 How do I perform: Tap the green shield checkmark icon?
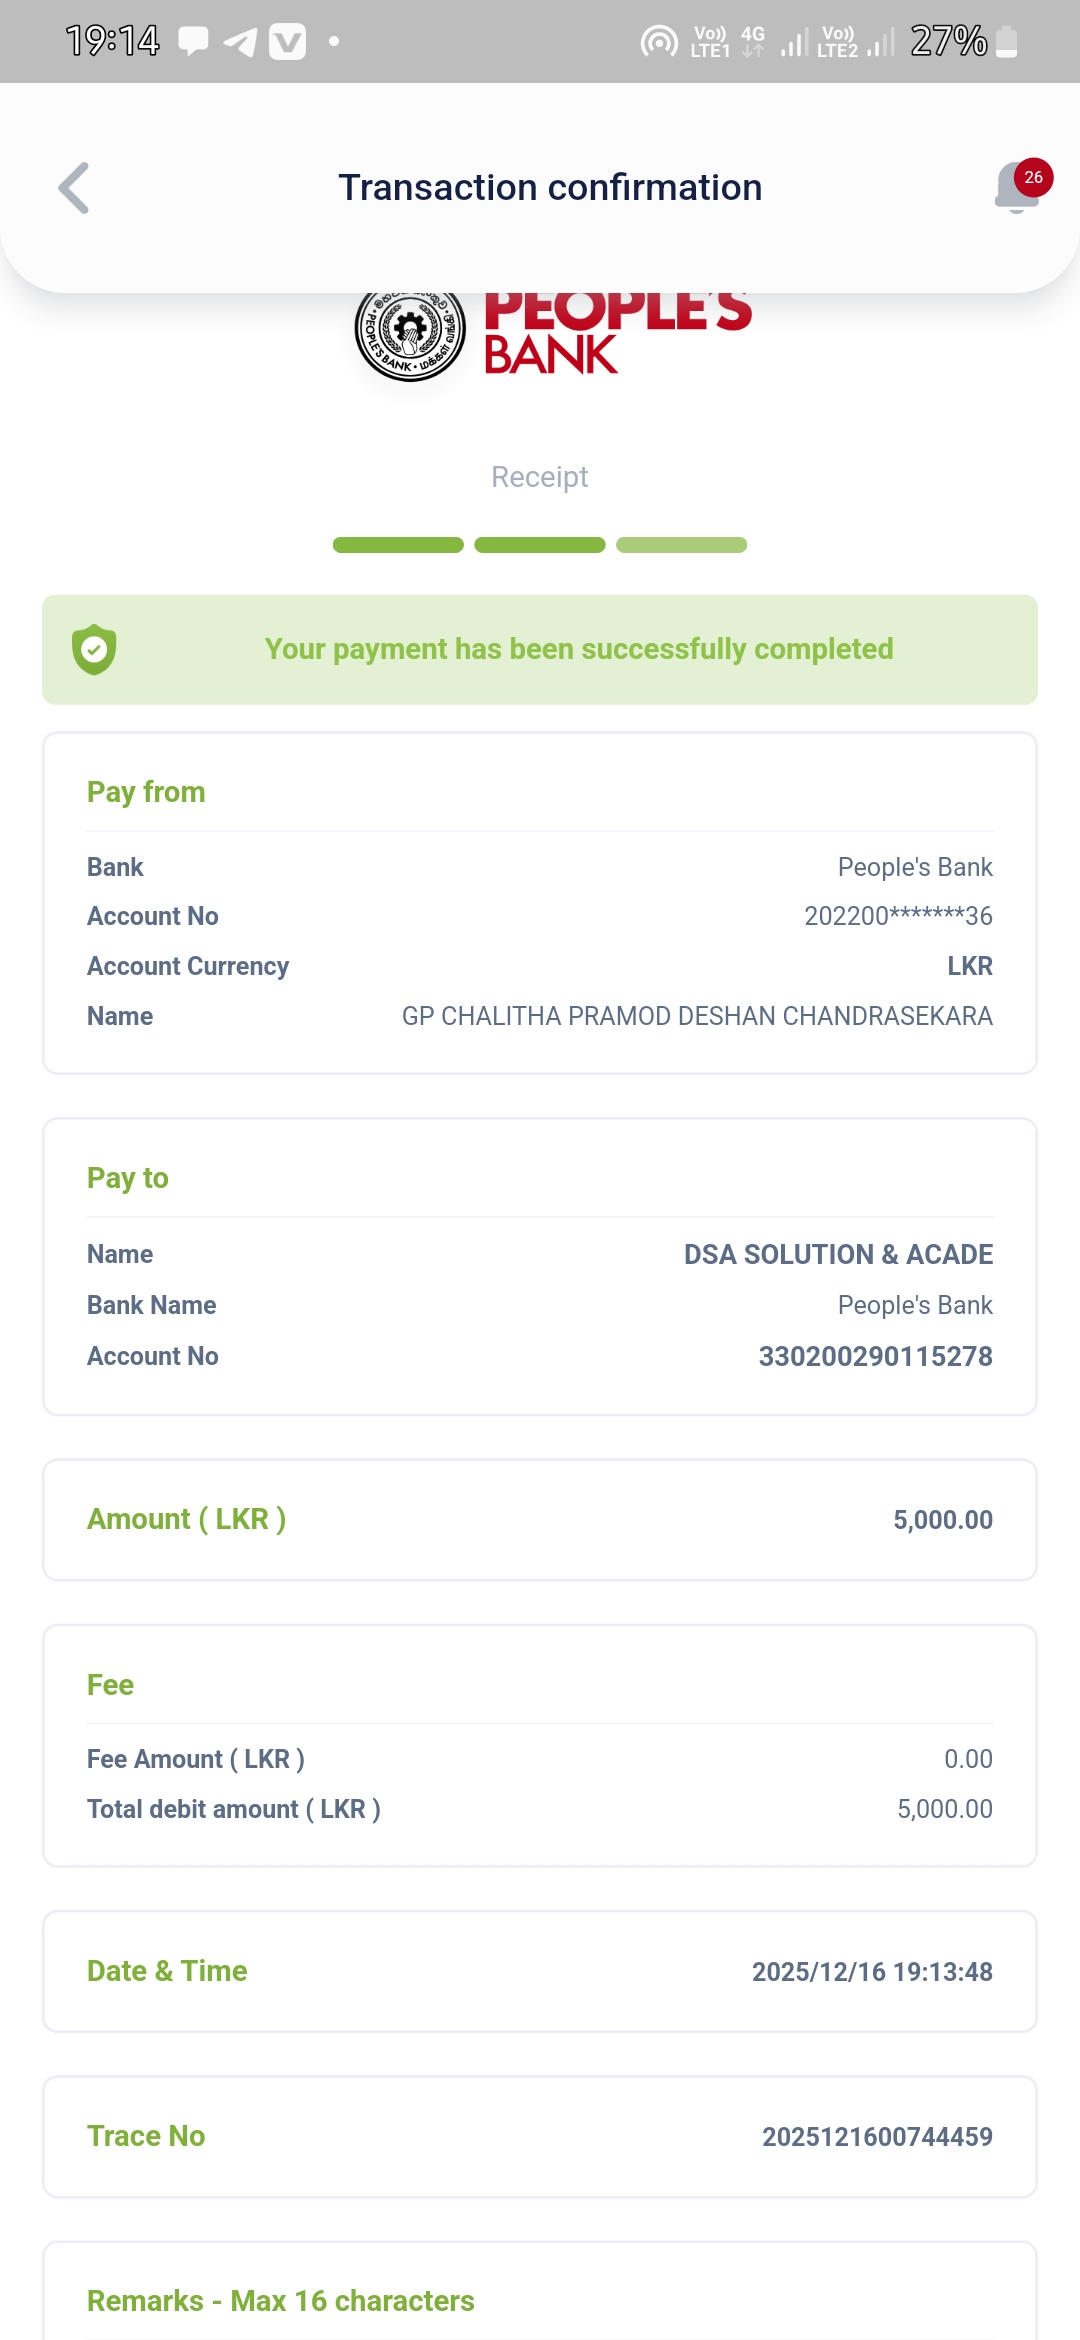(94, 650)
